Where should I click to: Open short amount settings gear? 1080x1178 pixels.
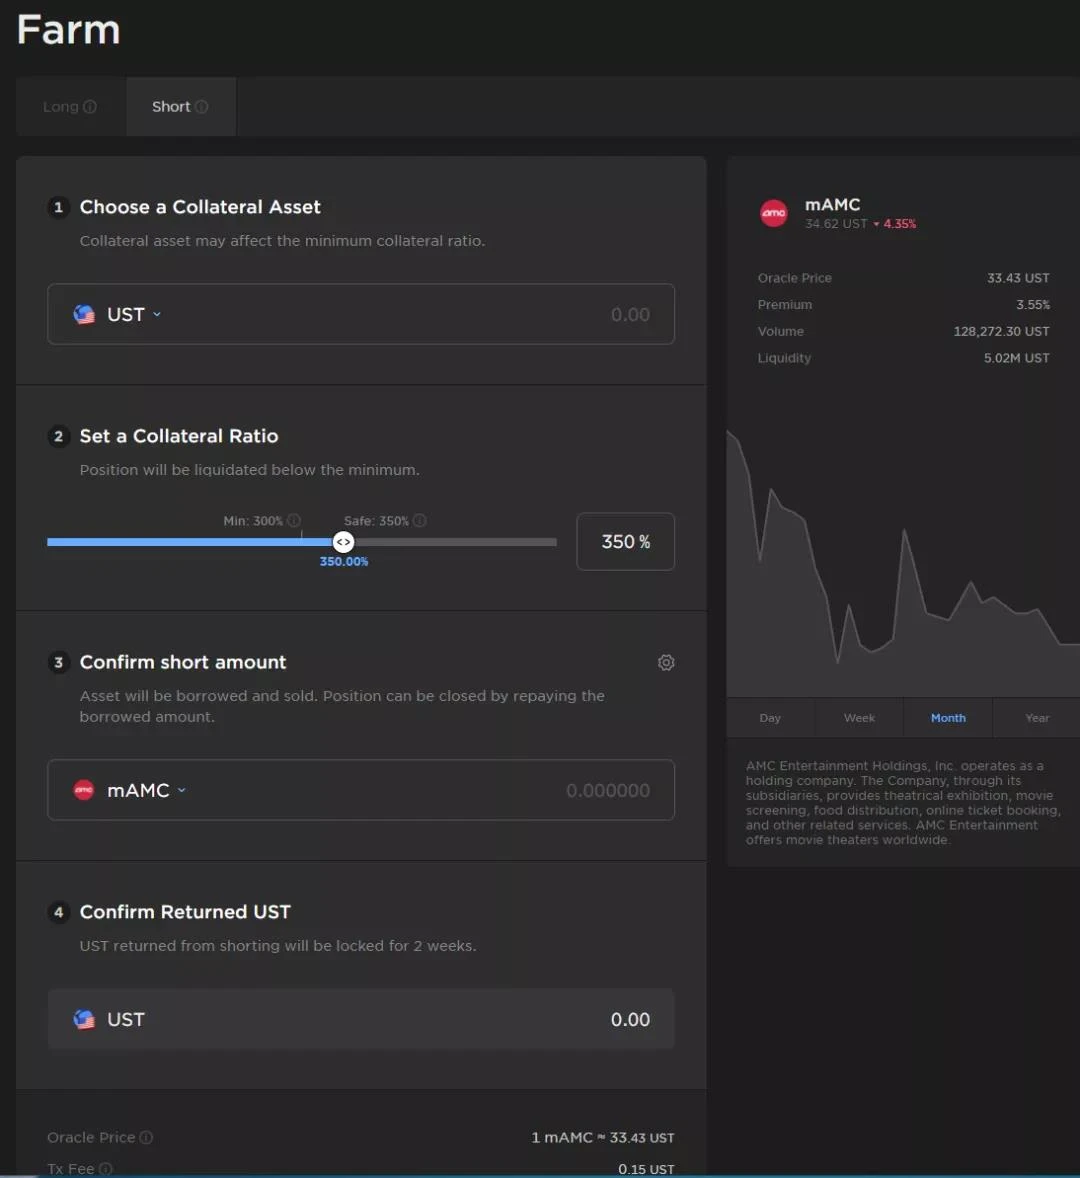click(x=666, y=663)
